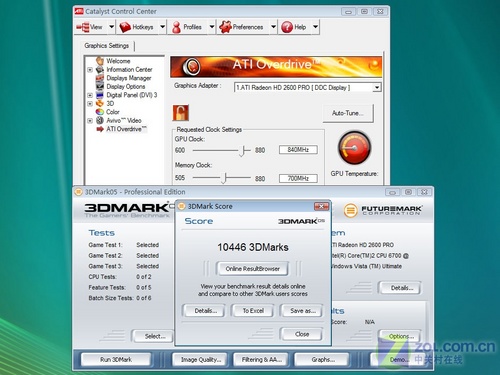
Task: Click the 3DMark Score dialog title icon
Action: [181, 206]
